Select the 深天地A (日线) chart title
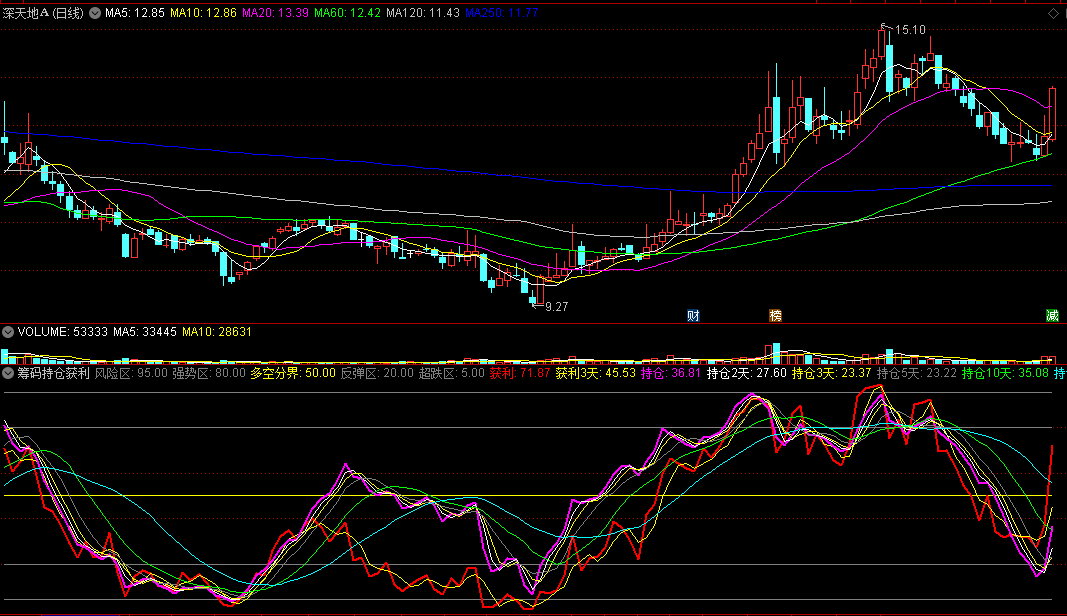 [x=43, y=13]
